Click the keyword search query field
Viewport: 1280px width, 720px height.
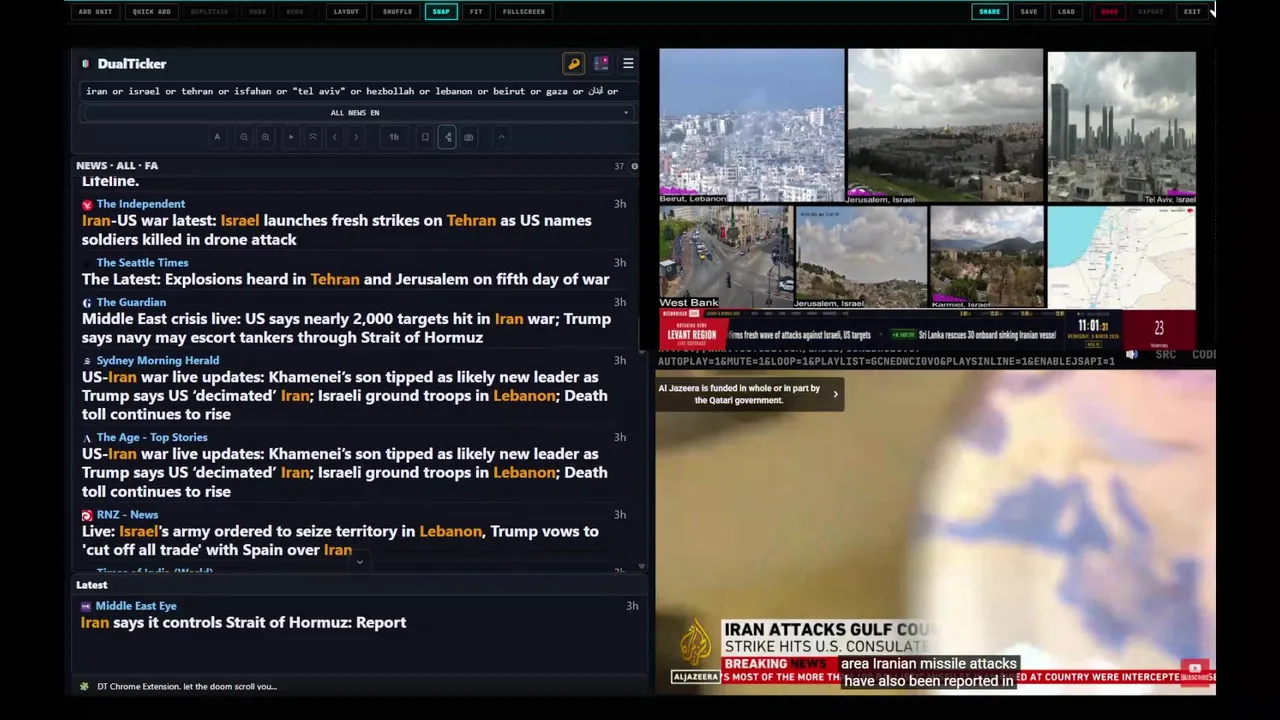(357, 91)
